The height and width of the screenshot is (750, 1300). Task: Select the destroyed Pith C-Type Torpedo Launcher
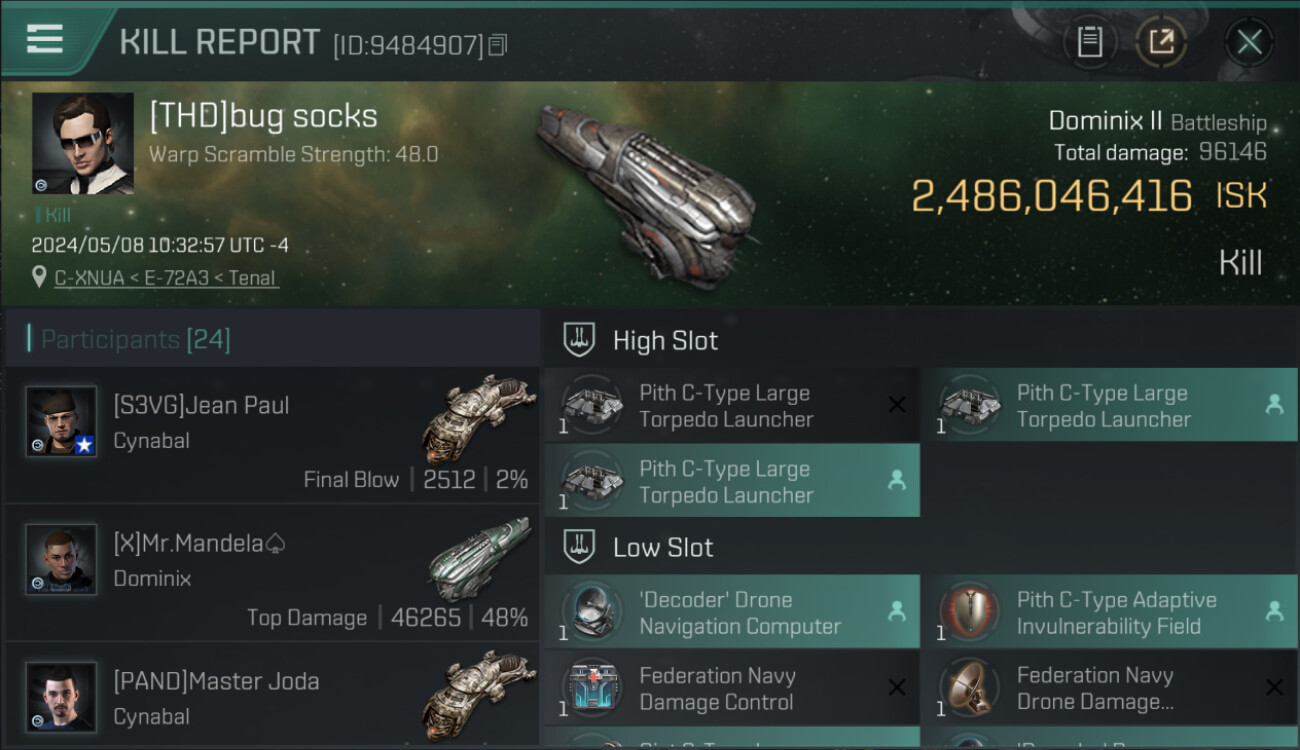(731, 406)
